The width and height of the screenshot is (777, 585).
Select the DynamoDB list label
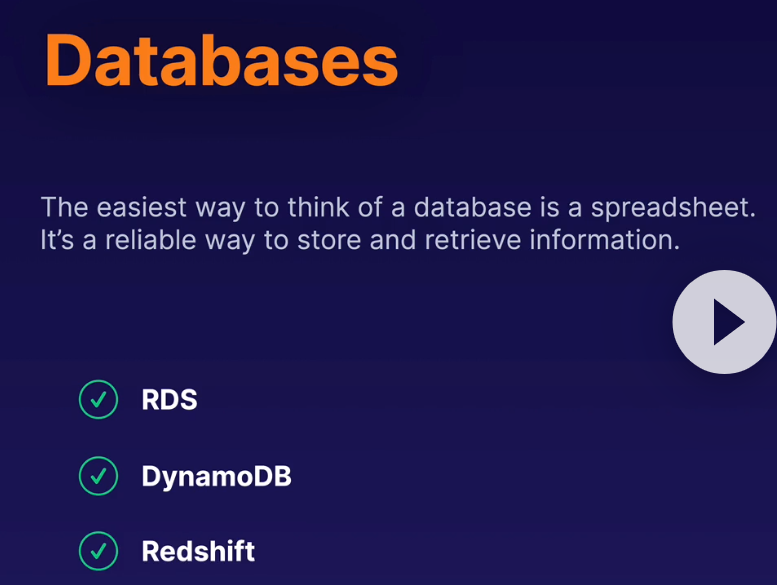tap(216, 476)
